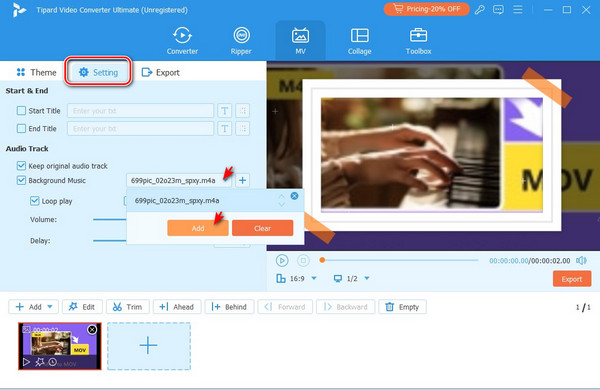Expand the 1/2 screen selector dropdown
Viewport: 600px width, 390px height.
(367, 278)
